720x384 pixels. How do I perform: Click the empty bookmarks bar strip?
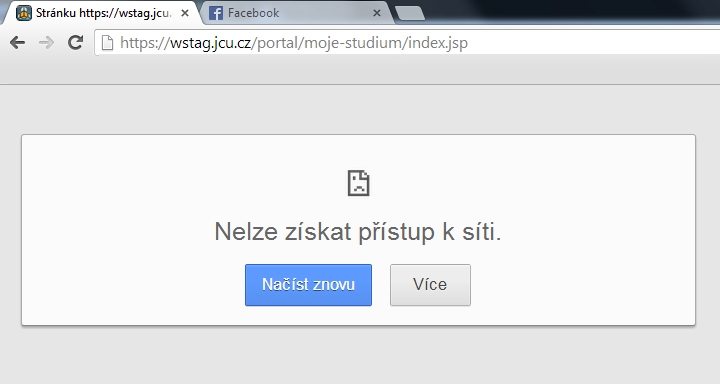tap(360, 71)
